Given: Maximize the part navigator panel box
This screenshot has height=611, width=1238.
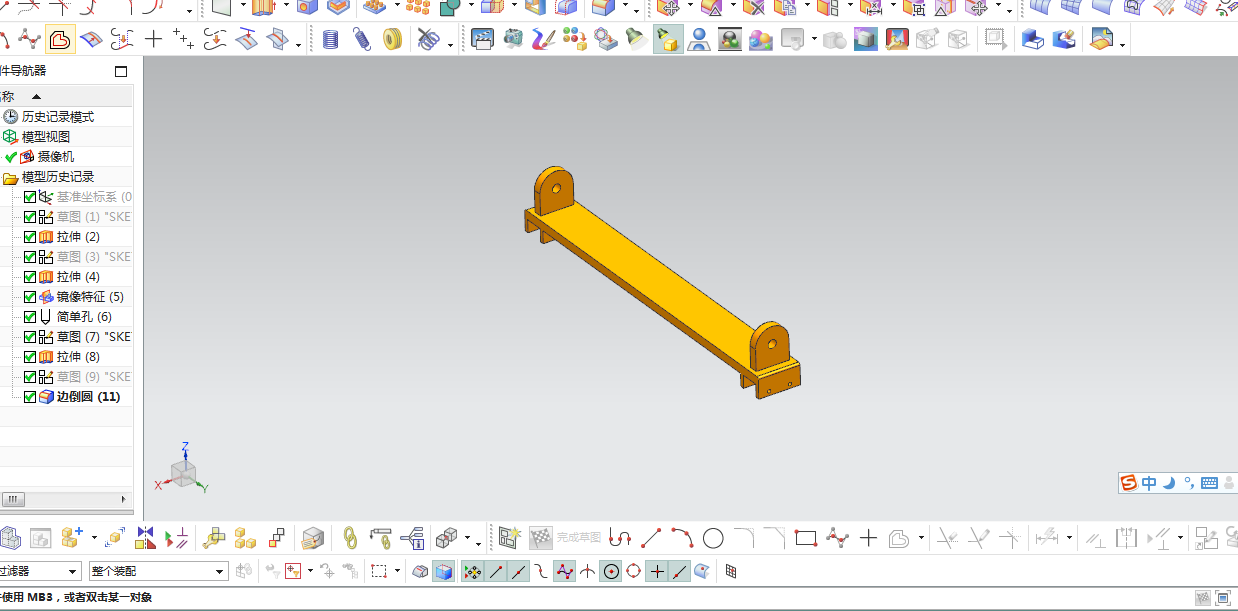Looking at the screenshot, I should tap(121, 72).
